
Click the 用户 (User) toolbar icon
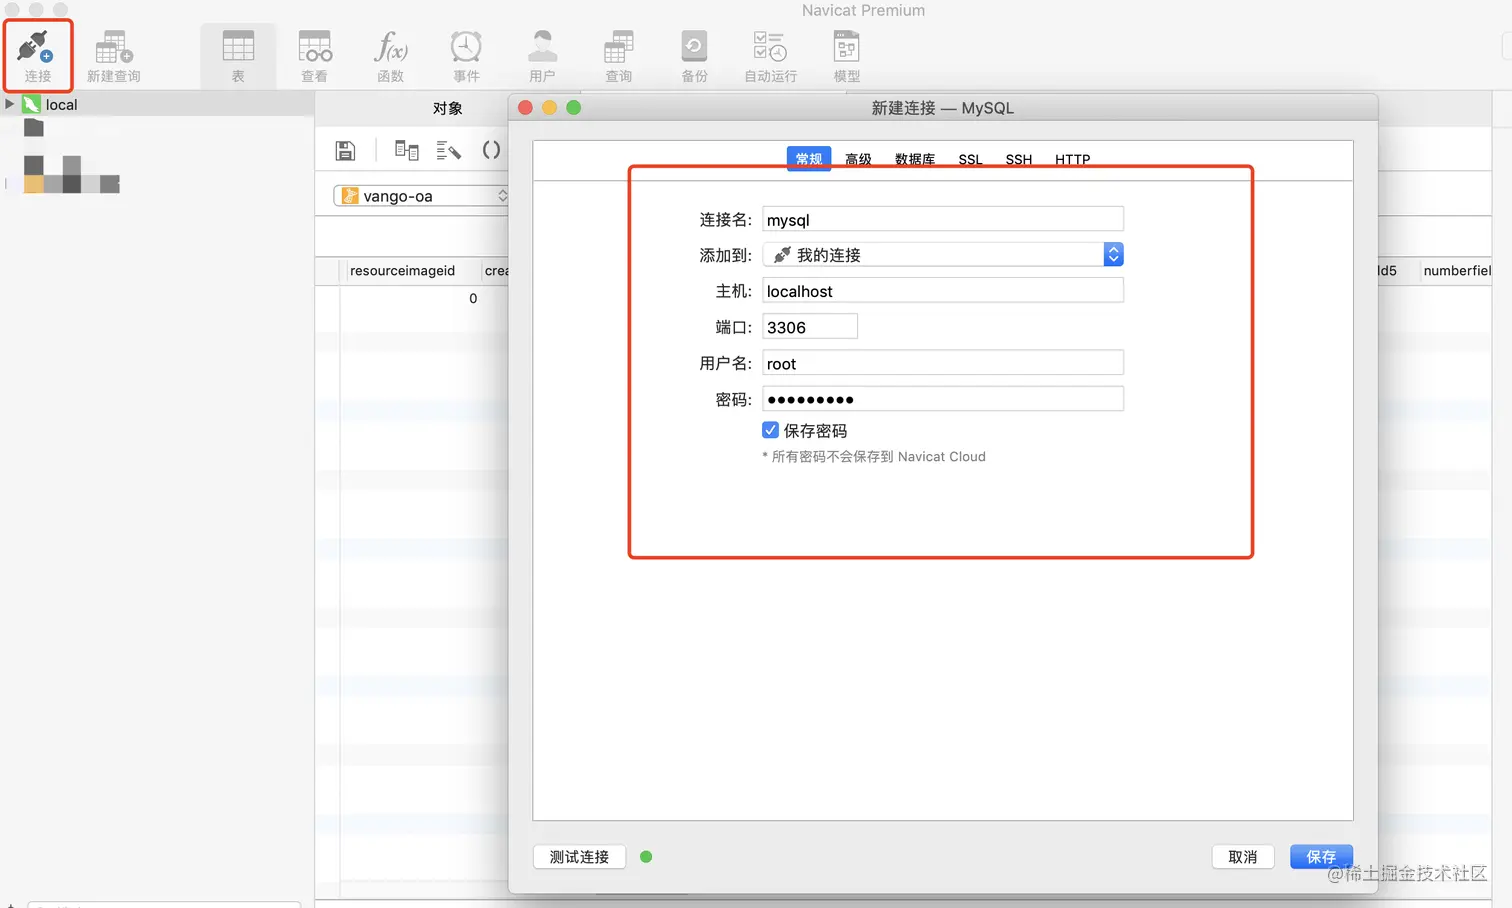click(542, 55)
